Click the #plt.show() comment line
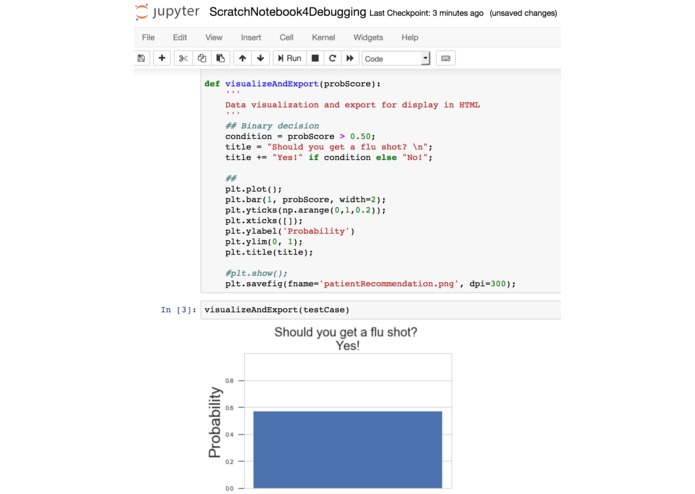 [x=256, y=273]
